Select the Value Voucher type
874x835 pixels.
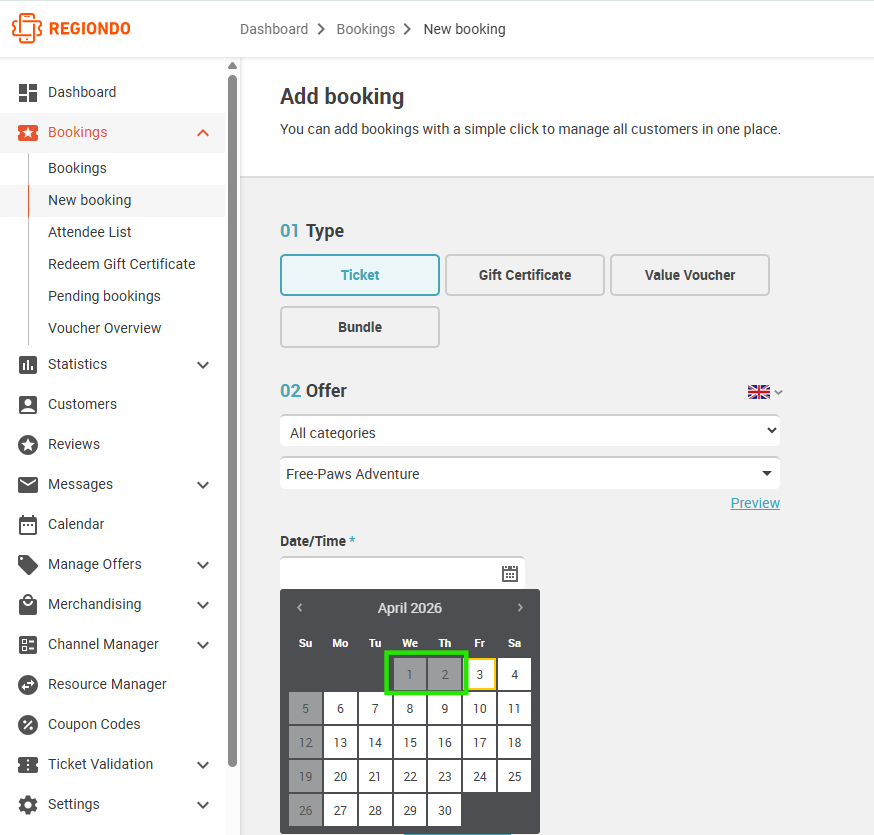pos(690,275)
